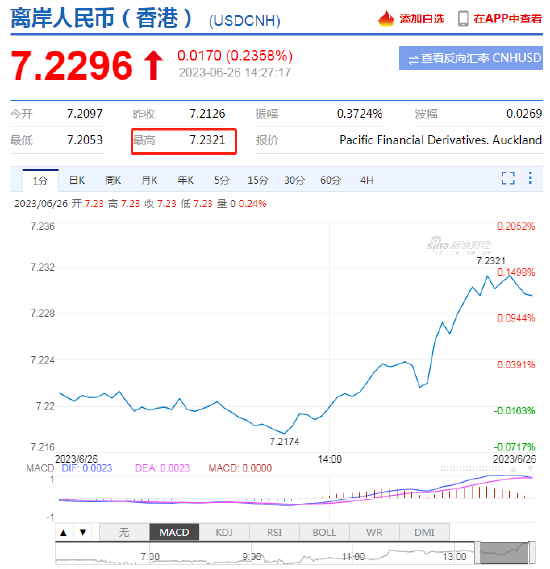Viewport: 550px width, 569px height.
Task: Click the MACD: 0.0000 readout
Action: (x=240, y=468)
